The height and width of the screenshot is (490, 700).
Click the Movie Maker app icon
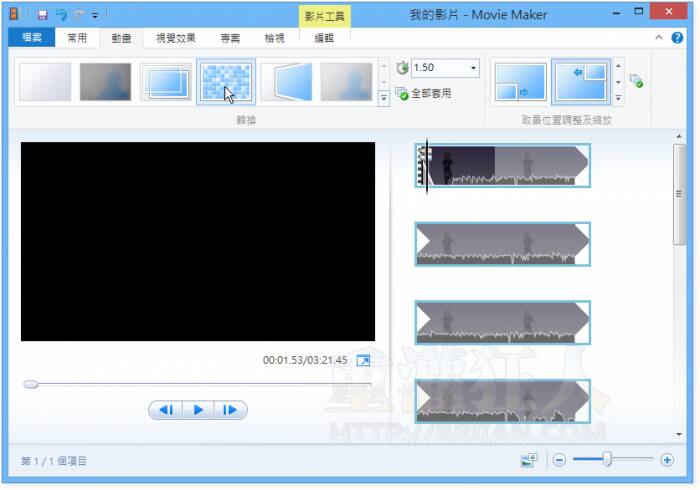coord(14,15)
